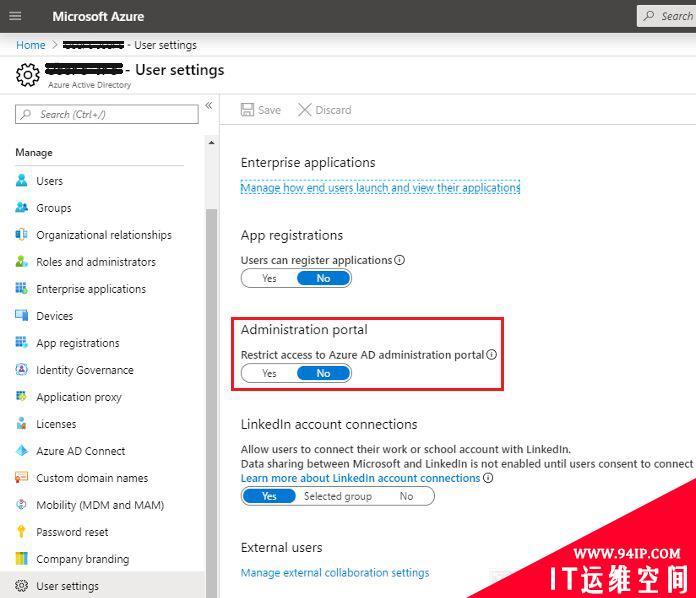Open Manage external collaboration settings link

point(335,572)
